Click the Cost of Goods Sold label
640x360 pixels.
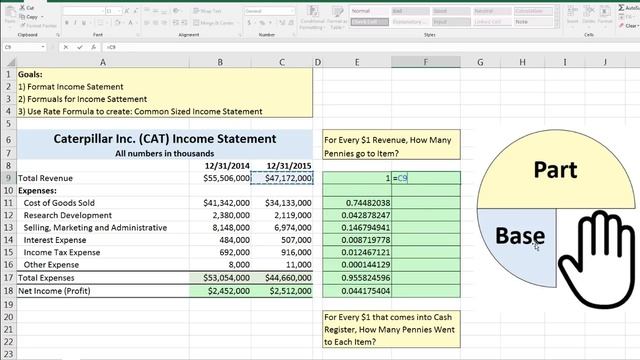click(59, 203)
